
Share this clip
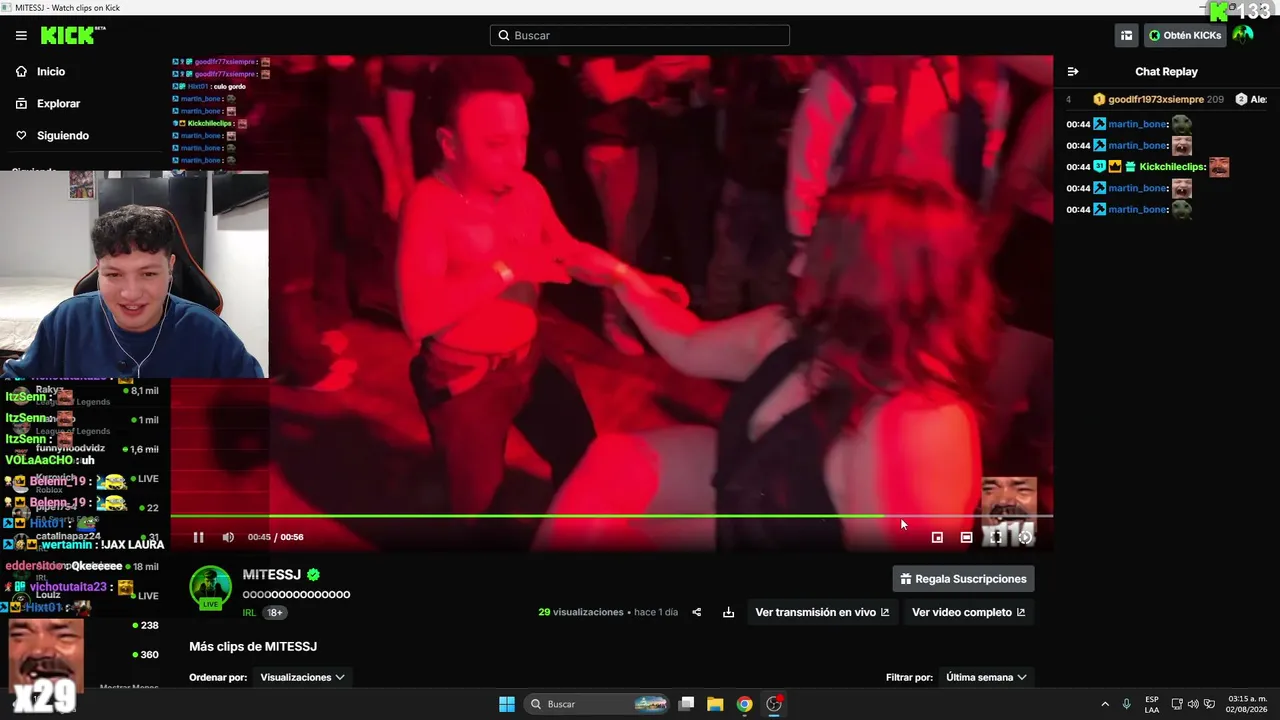[697, 612]
